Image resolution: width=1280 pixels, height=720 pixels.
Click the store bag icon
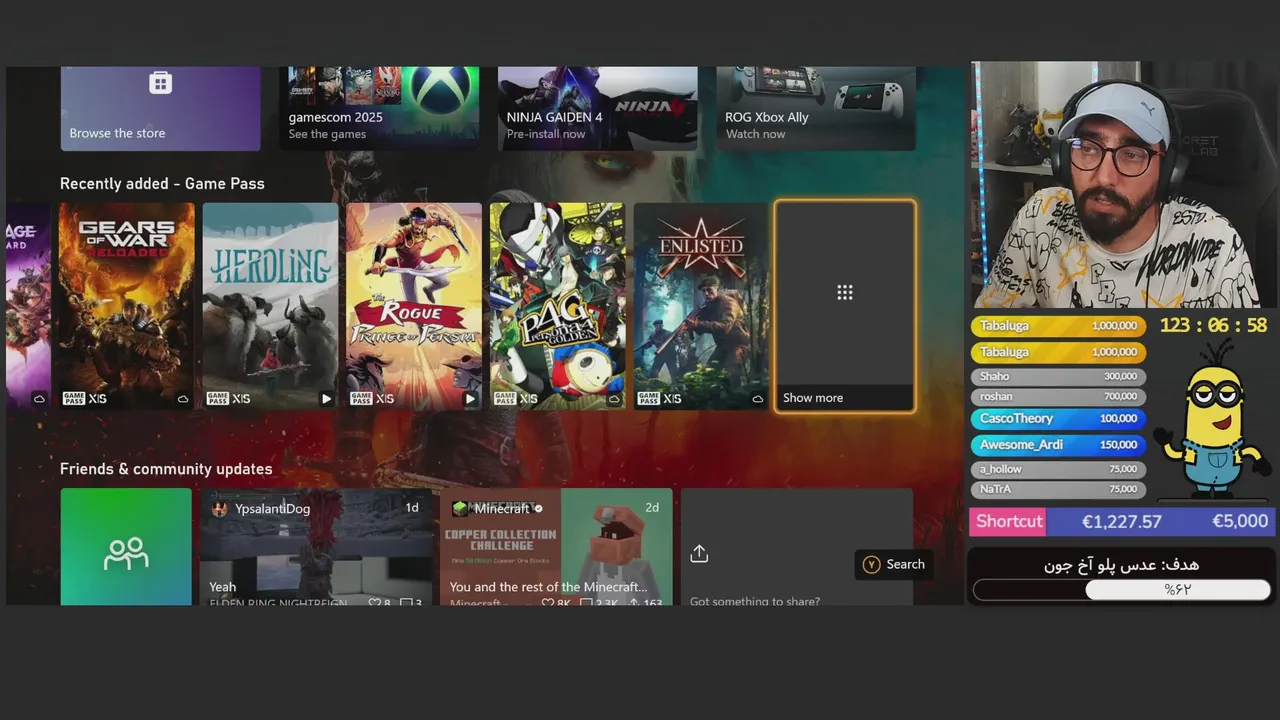(x=160, y=83)
